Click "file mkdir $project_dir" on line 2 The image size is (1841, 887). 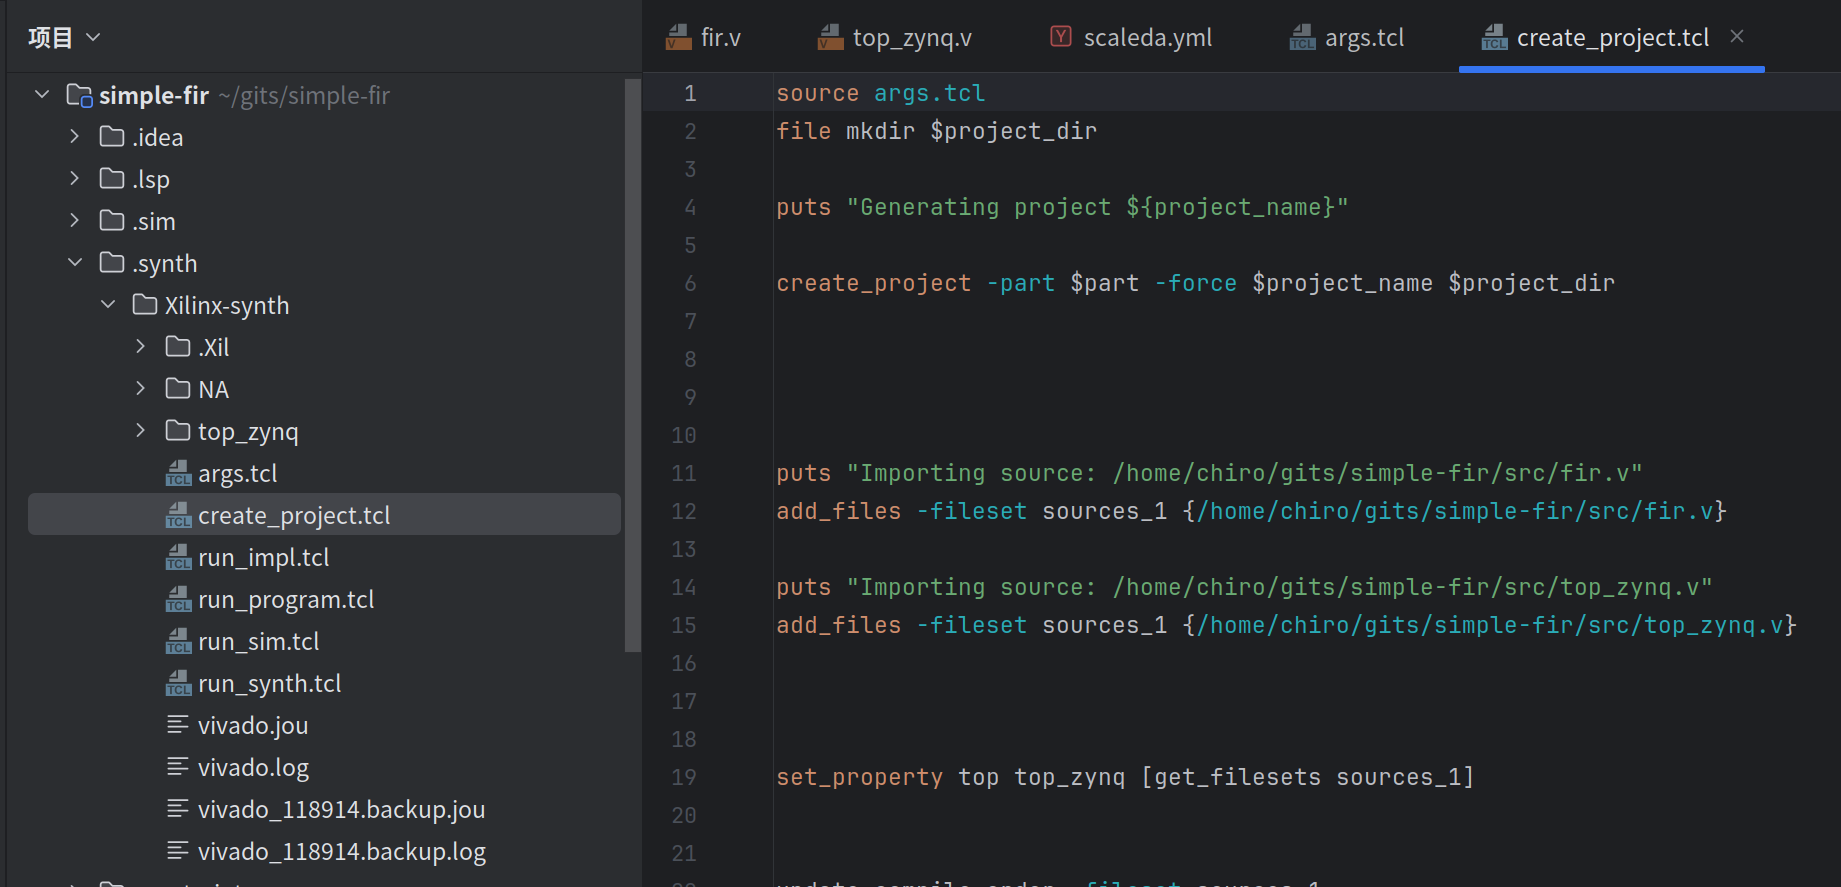point(936,131)
